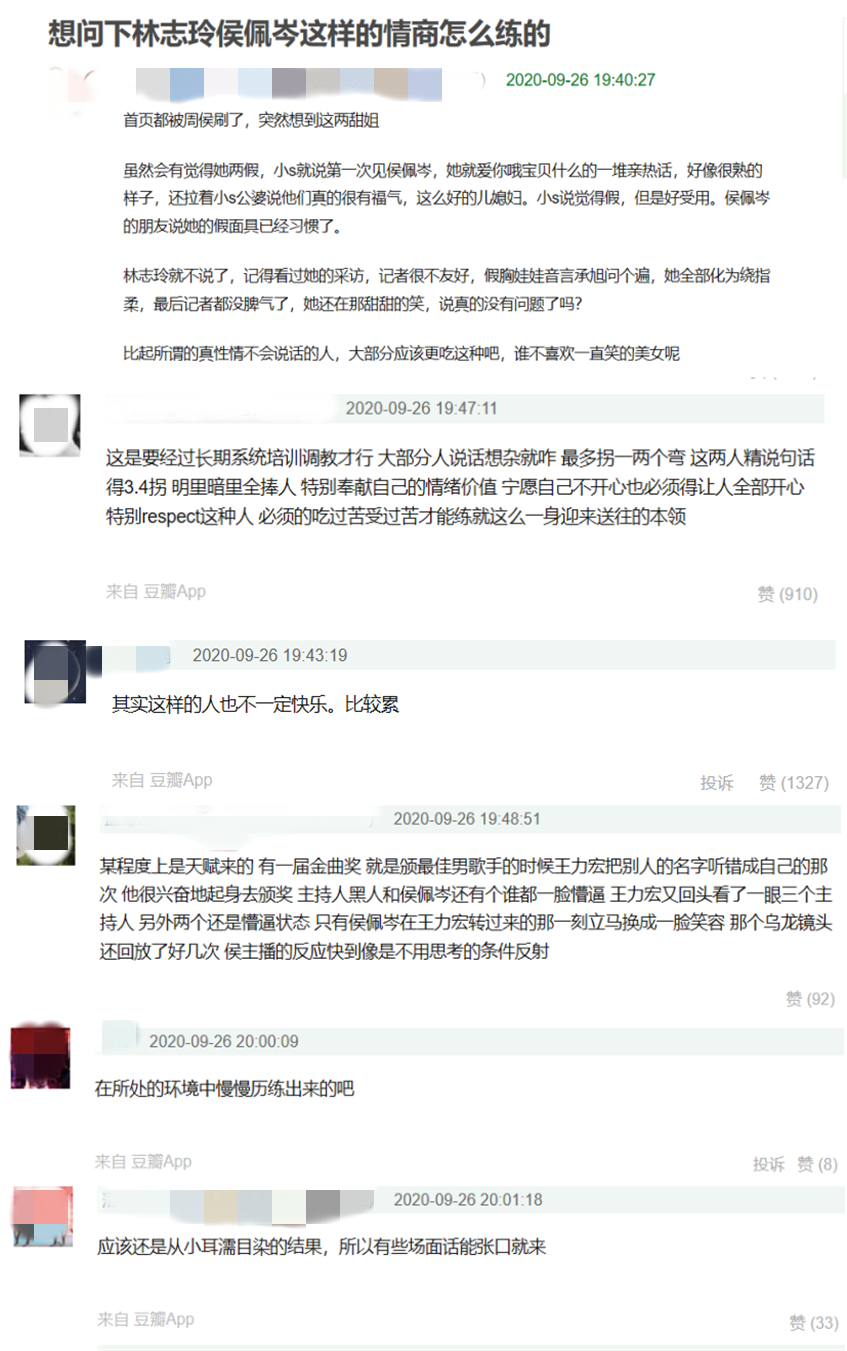Open the post timestamp 2020-09-26 19:40:27

581,79
